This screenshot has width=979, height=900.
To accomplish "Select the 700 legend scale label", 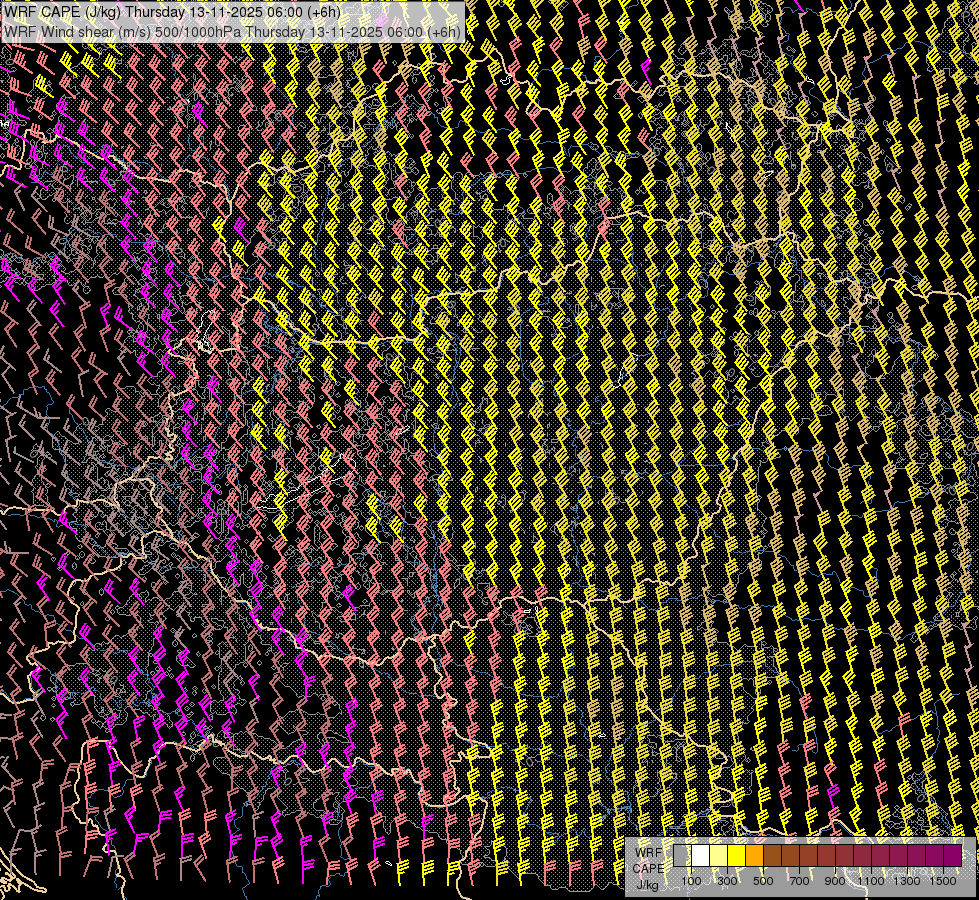I will pyautogui.click(x=799, y=881).
